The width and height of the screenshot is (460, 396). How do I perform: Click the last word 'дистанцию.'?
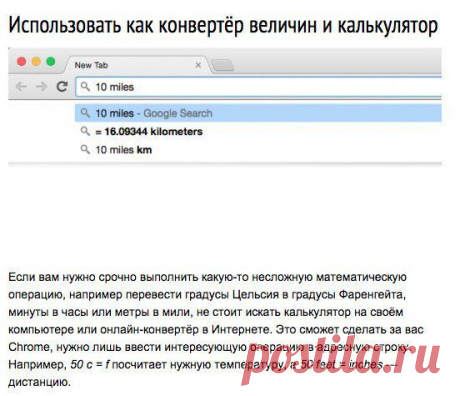pyautogui.click(x=39, y=382)
